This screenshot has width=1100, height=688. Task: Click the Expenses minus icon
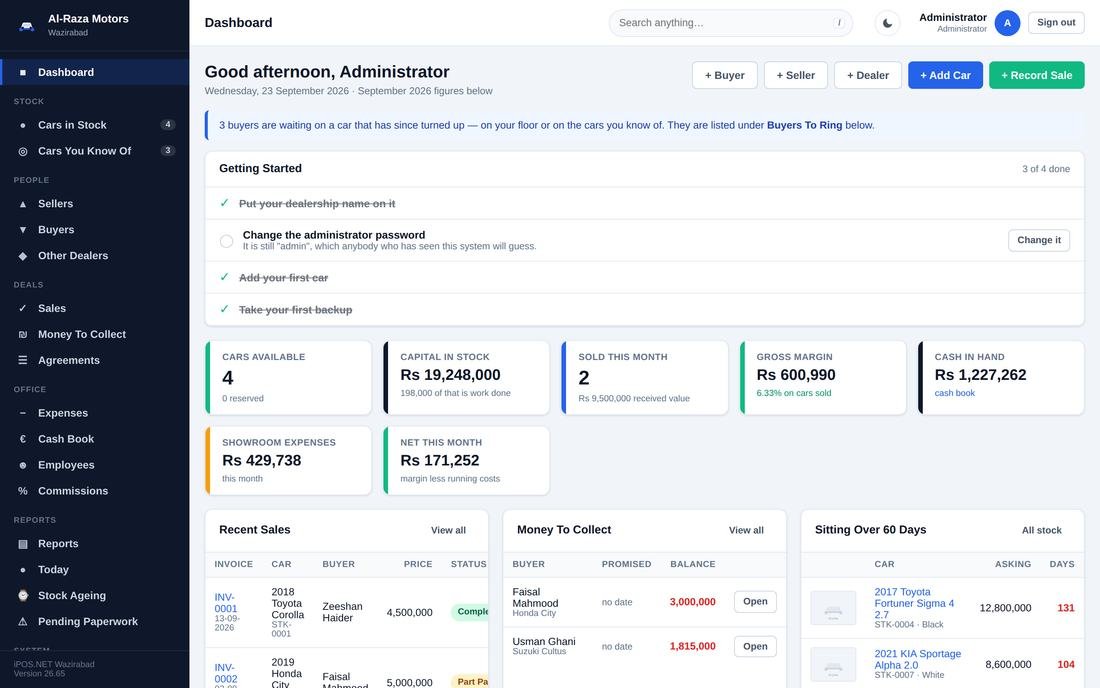(22, 413)
